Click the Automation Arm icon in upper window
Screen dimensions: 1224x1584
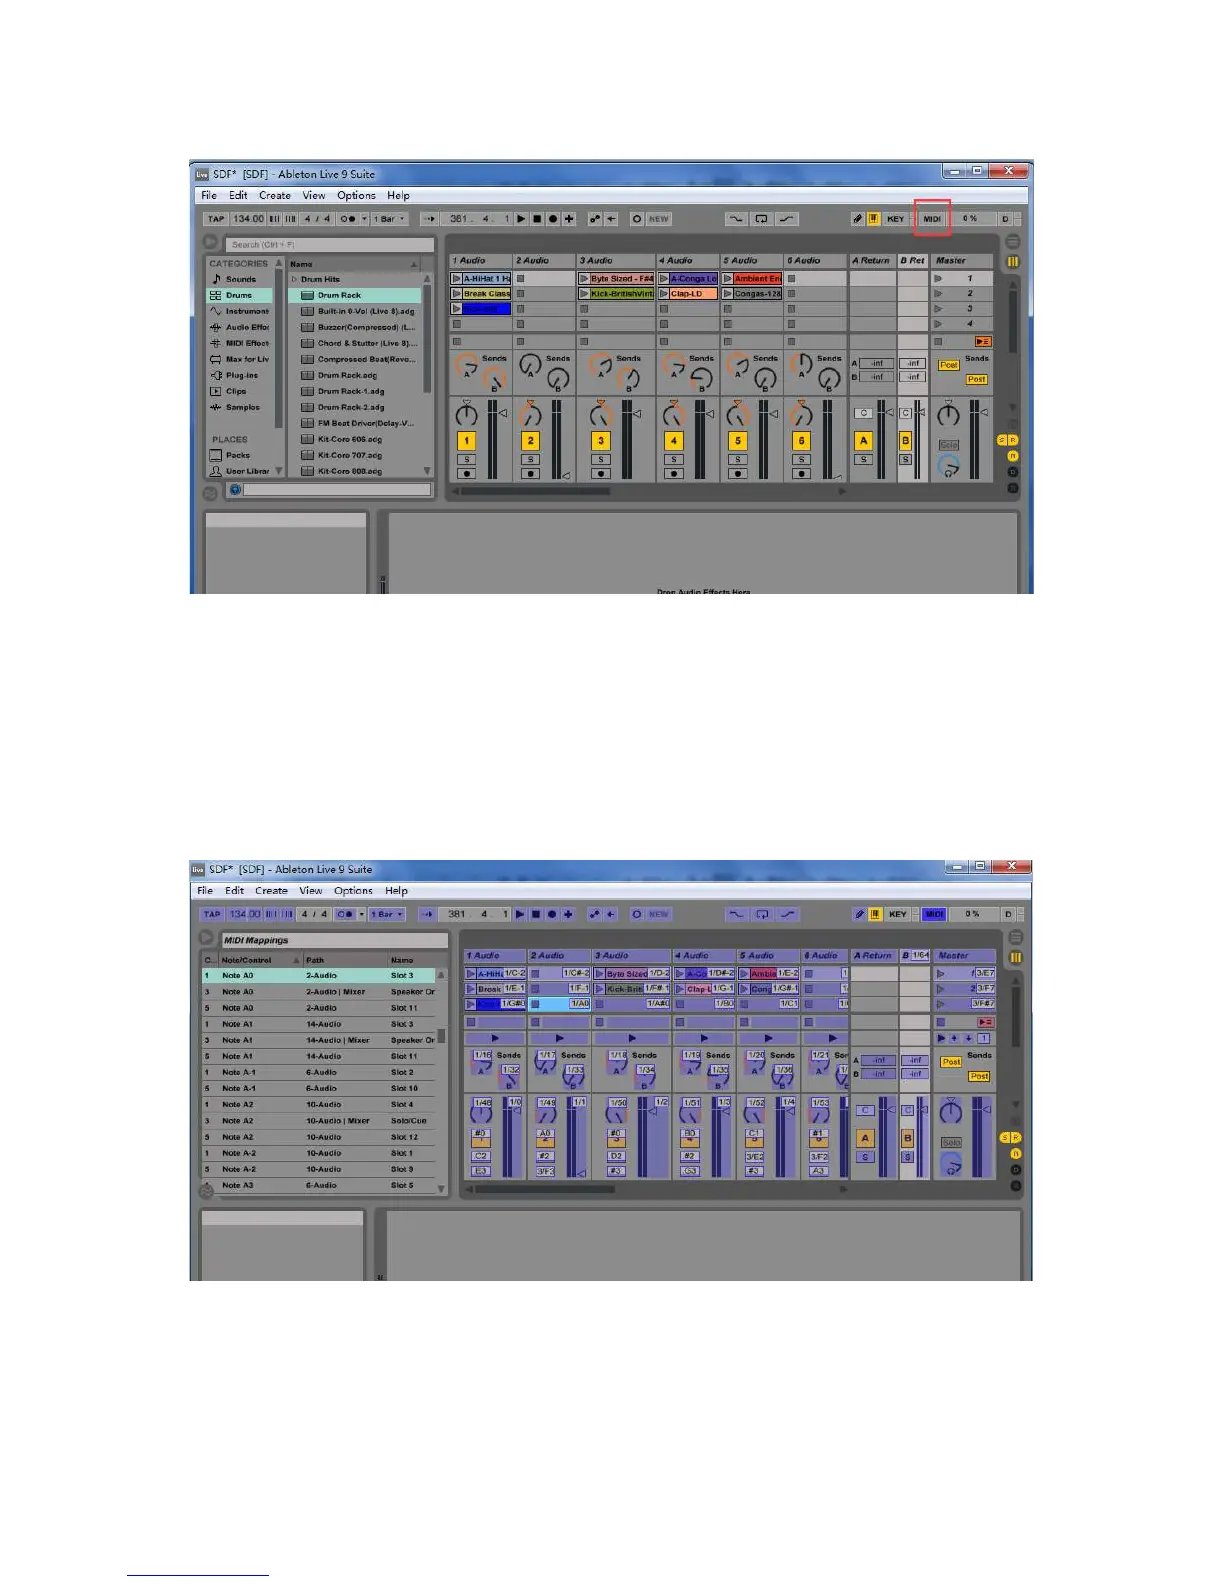[x=595, y=219]
